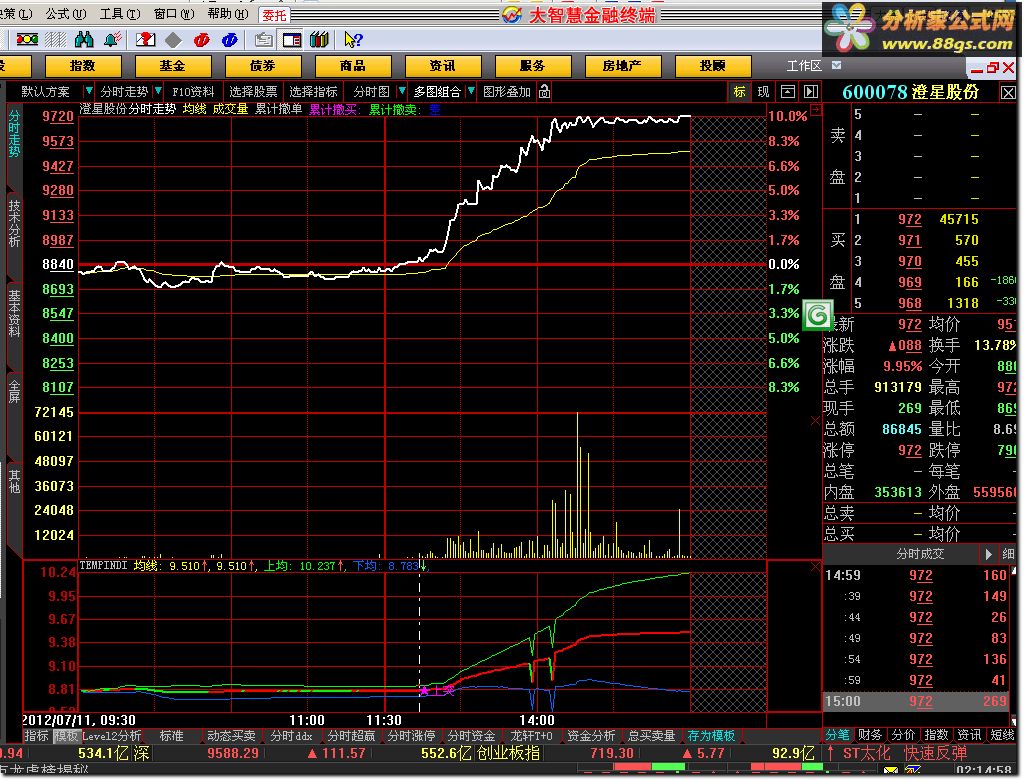Open F10资料 from the chart toolbar
Image resolution: width=1024 pixels, height=780 pixels.
pyautogui.click(x=193, y=91)
